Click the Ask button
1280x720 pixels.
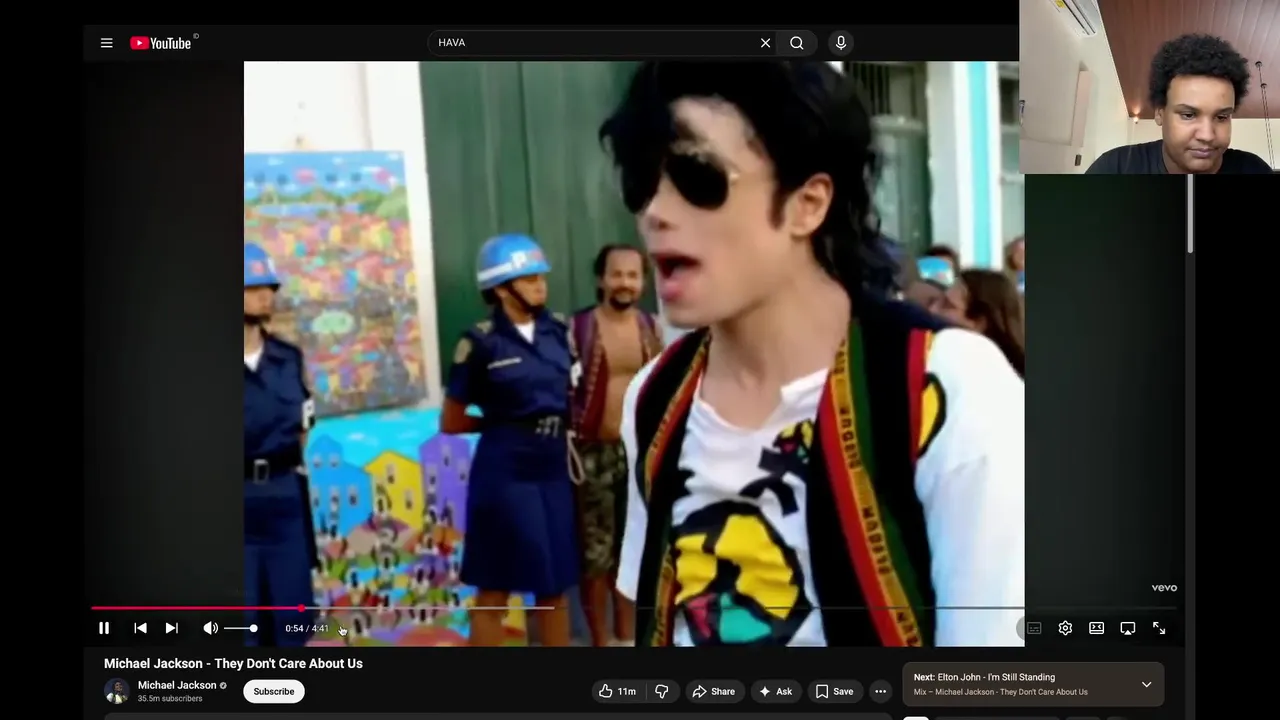tap(775, 691)
